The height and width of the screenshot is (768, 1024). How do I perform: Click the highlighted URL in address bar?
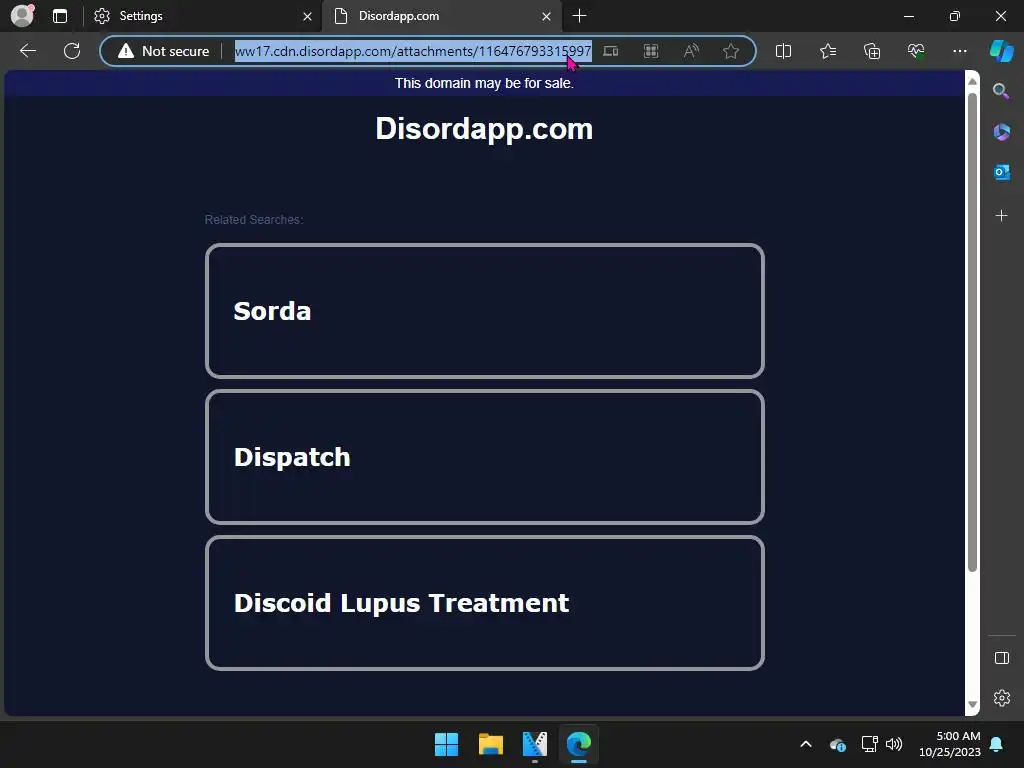tap(413, 51)
